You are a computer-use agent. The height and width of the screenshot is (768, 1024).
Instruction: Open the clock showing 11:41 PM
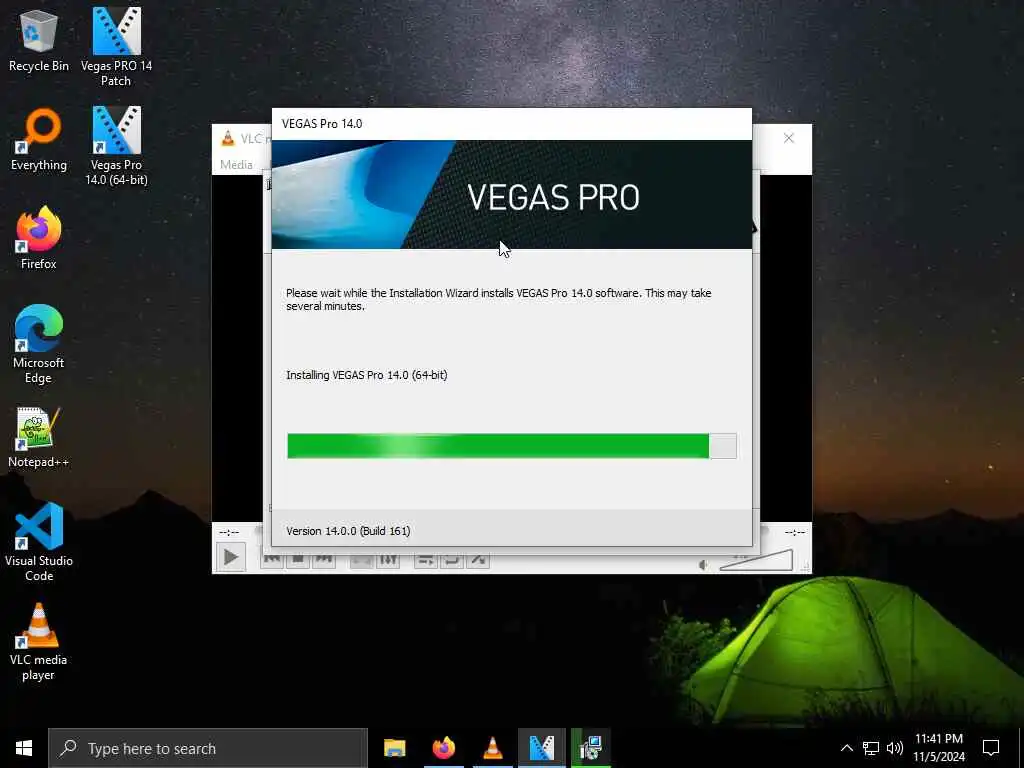(x=939, y=748)
